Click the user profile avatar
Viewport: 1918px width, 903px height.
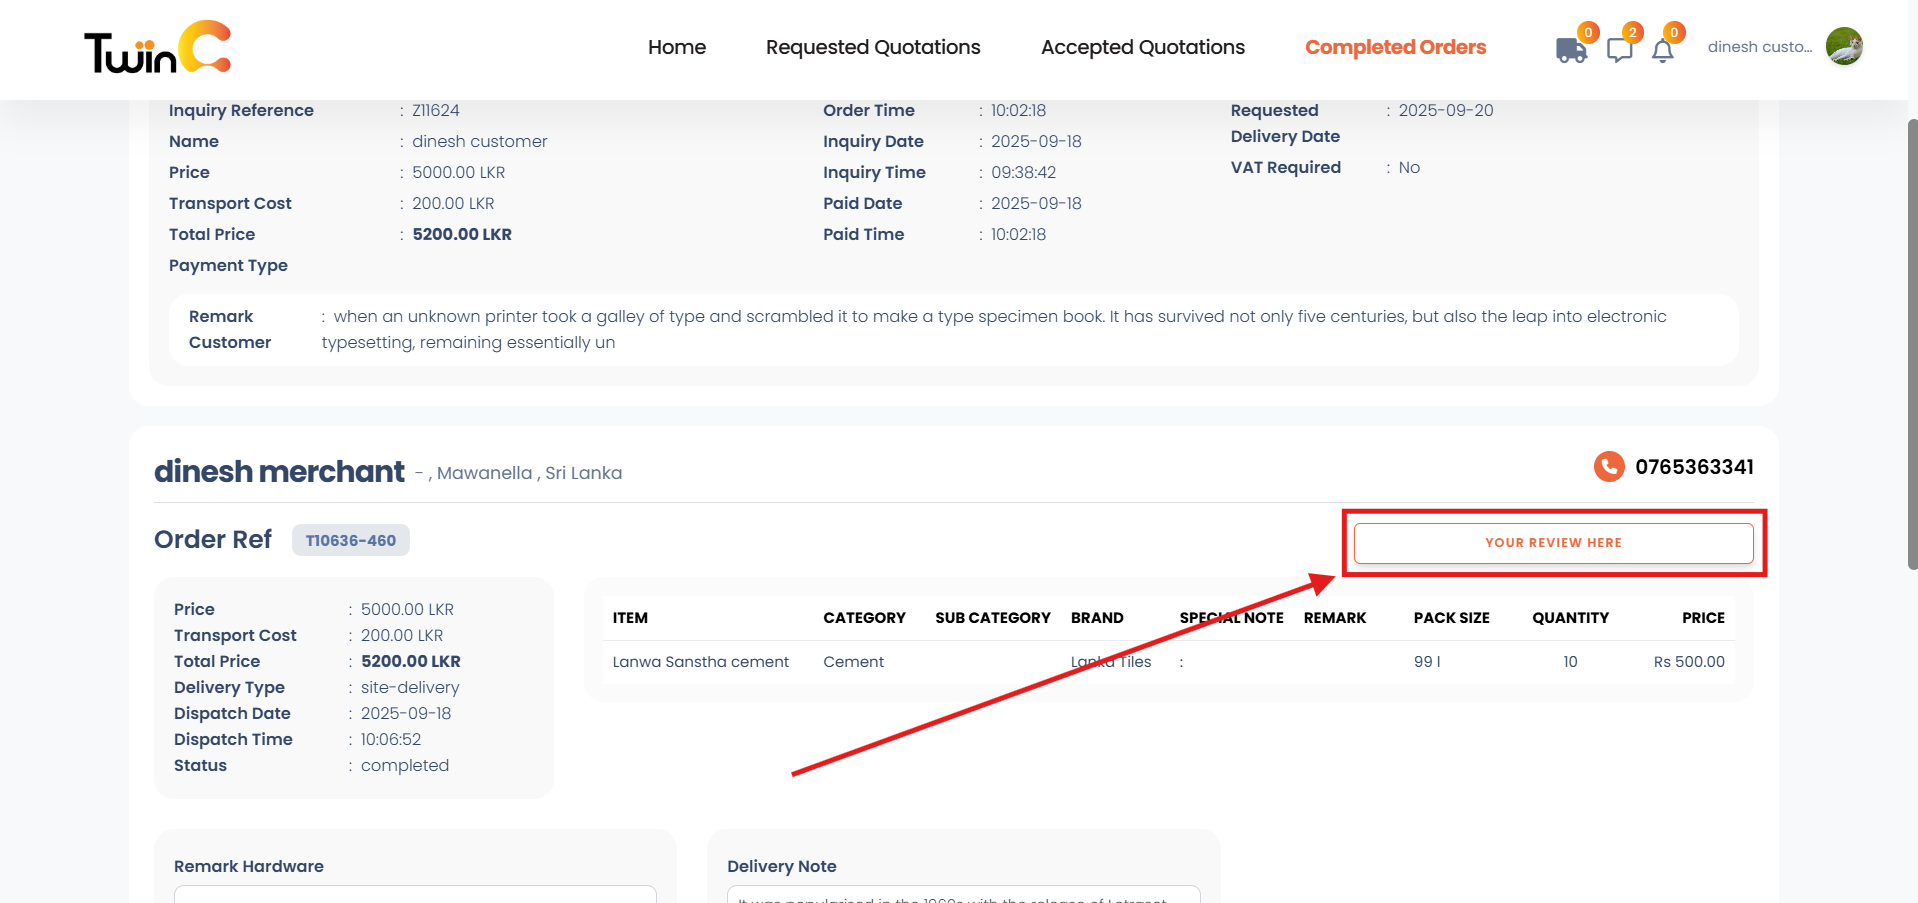click(x=1843, y=47)
